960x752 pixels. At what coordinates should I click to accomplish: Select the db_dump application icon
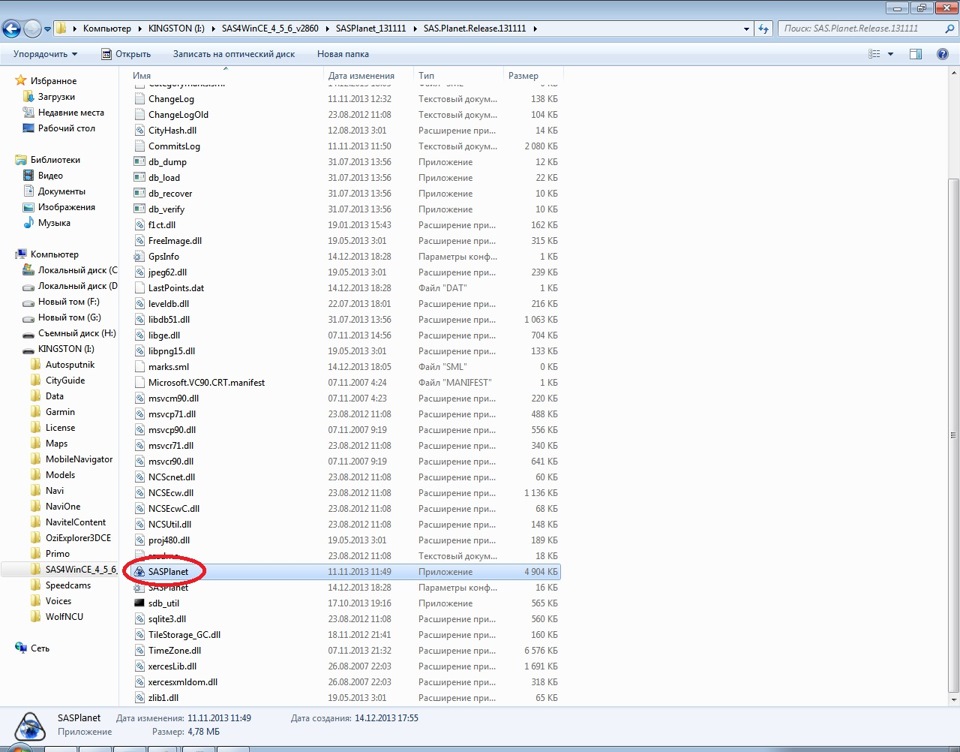coord(140,162)
